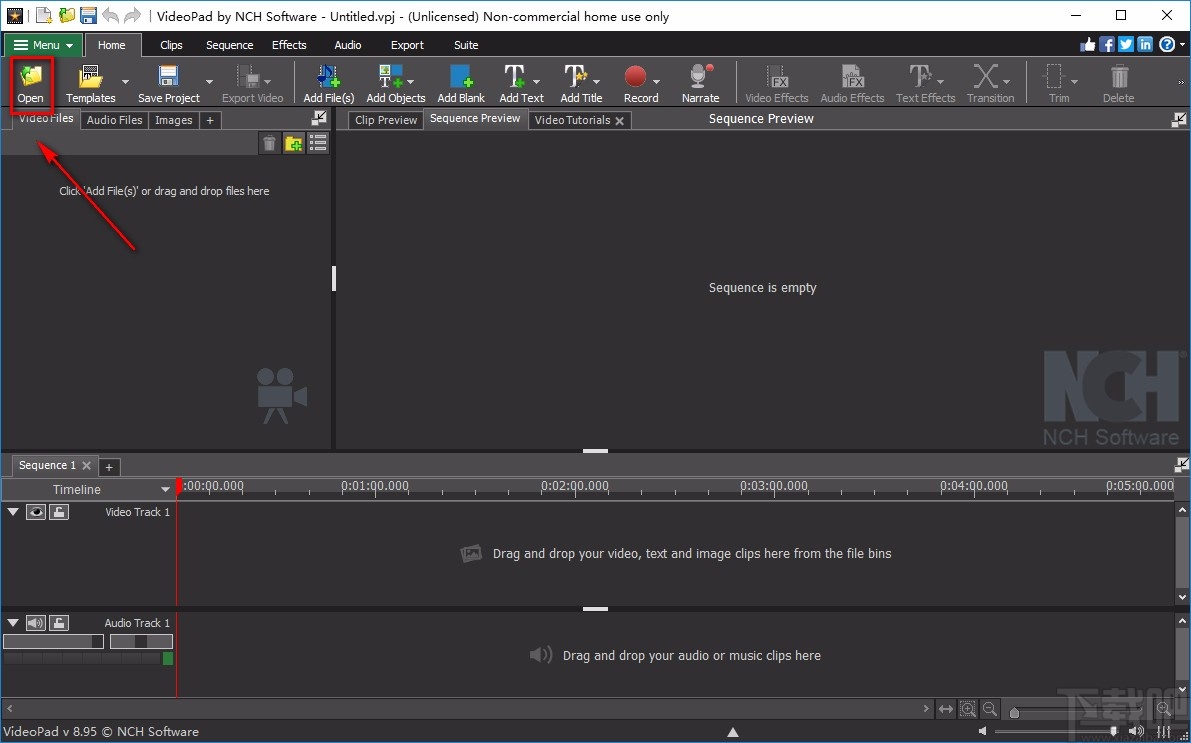Click the timeline horizontal scrollbar
1191x743 pixels.
coord(467,709)
